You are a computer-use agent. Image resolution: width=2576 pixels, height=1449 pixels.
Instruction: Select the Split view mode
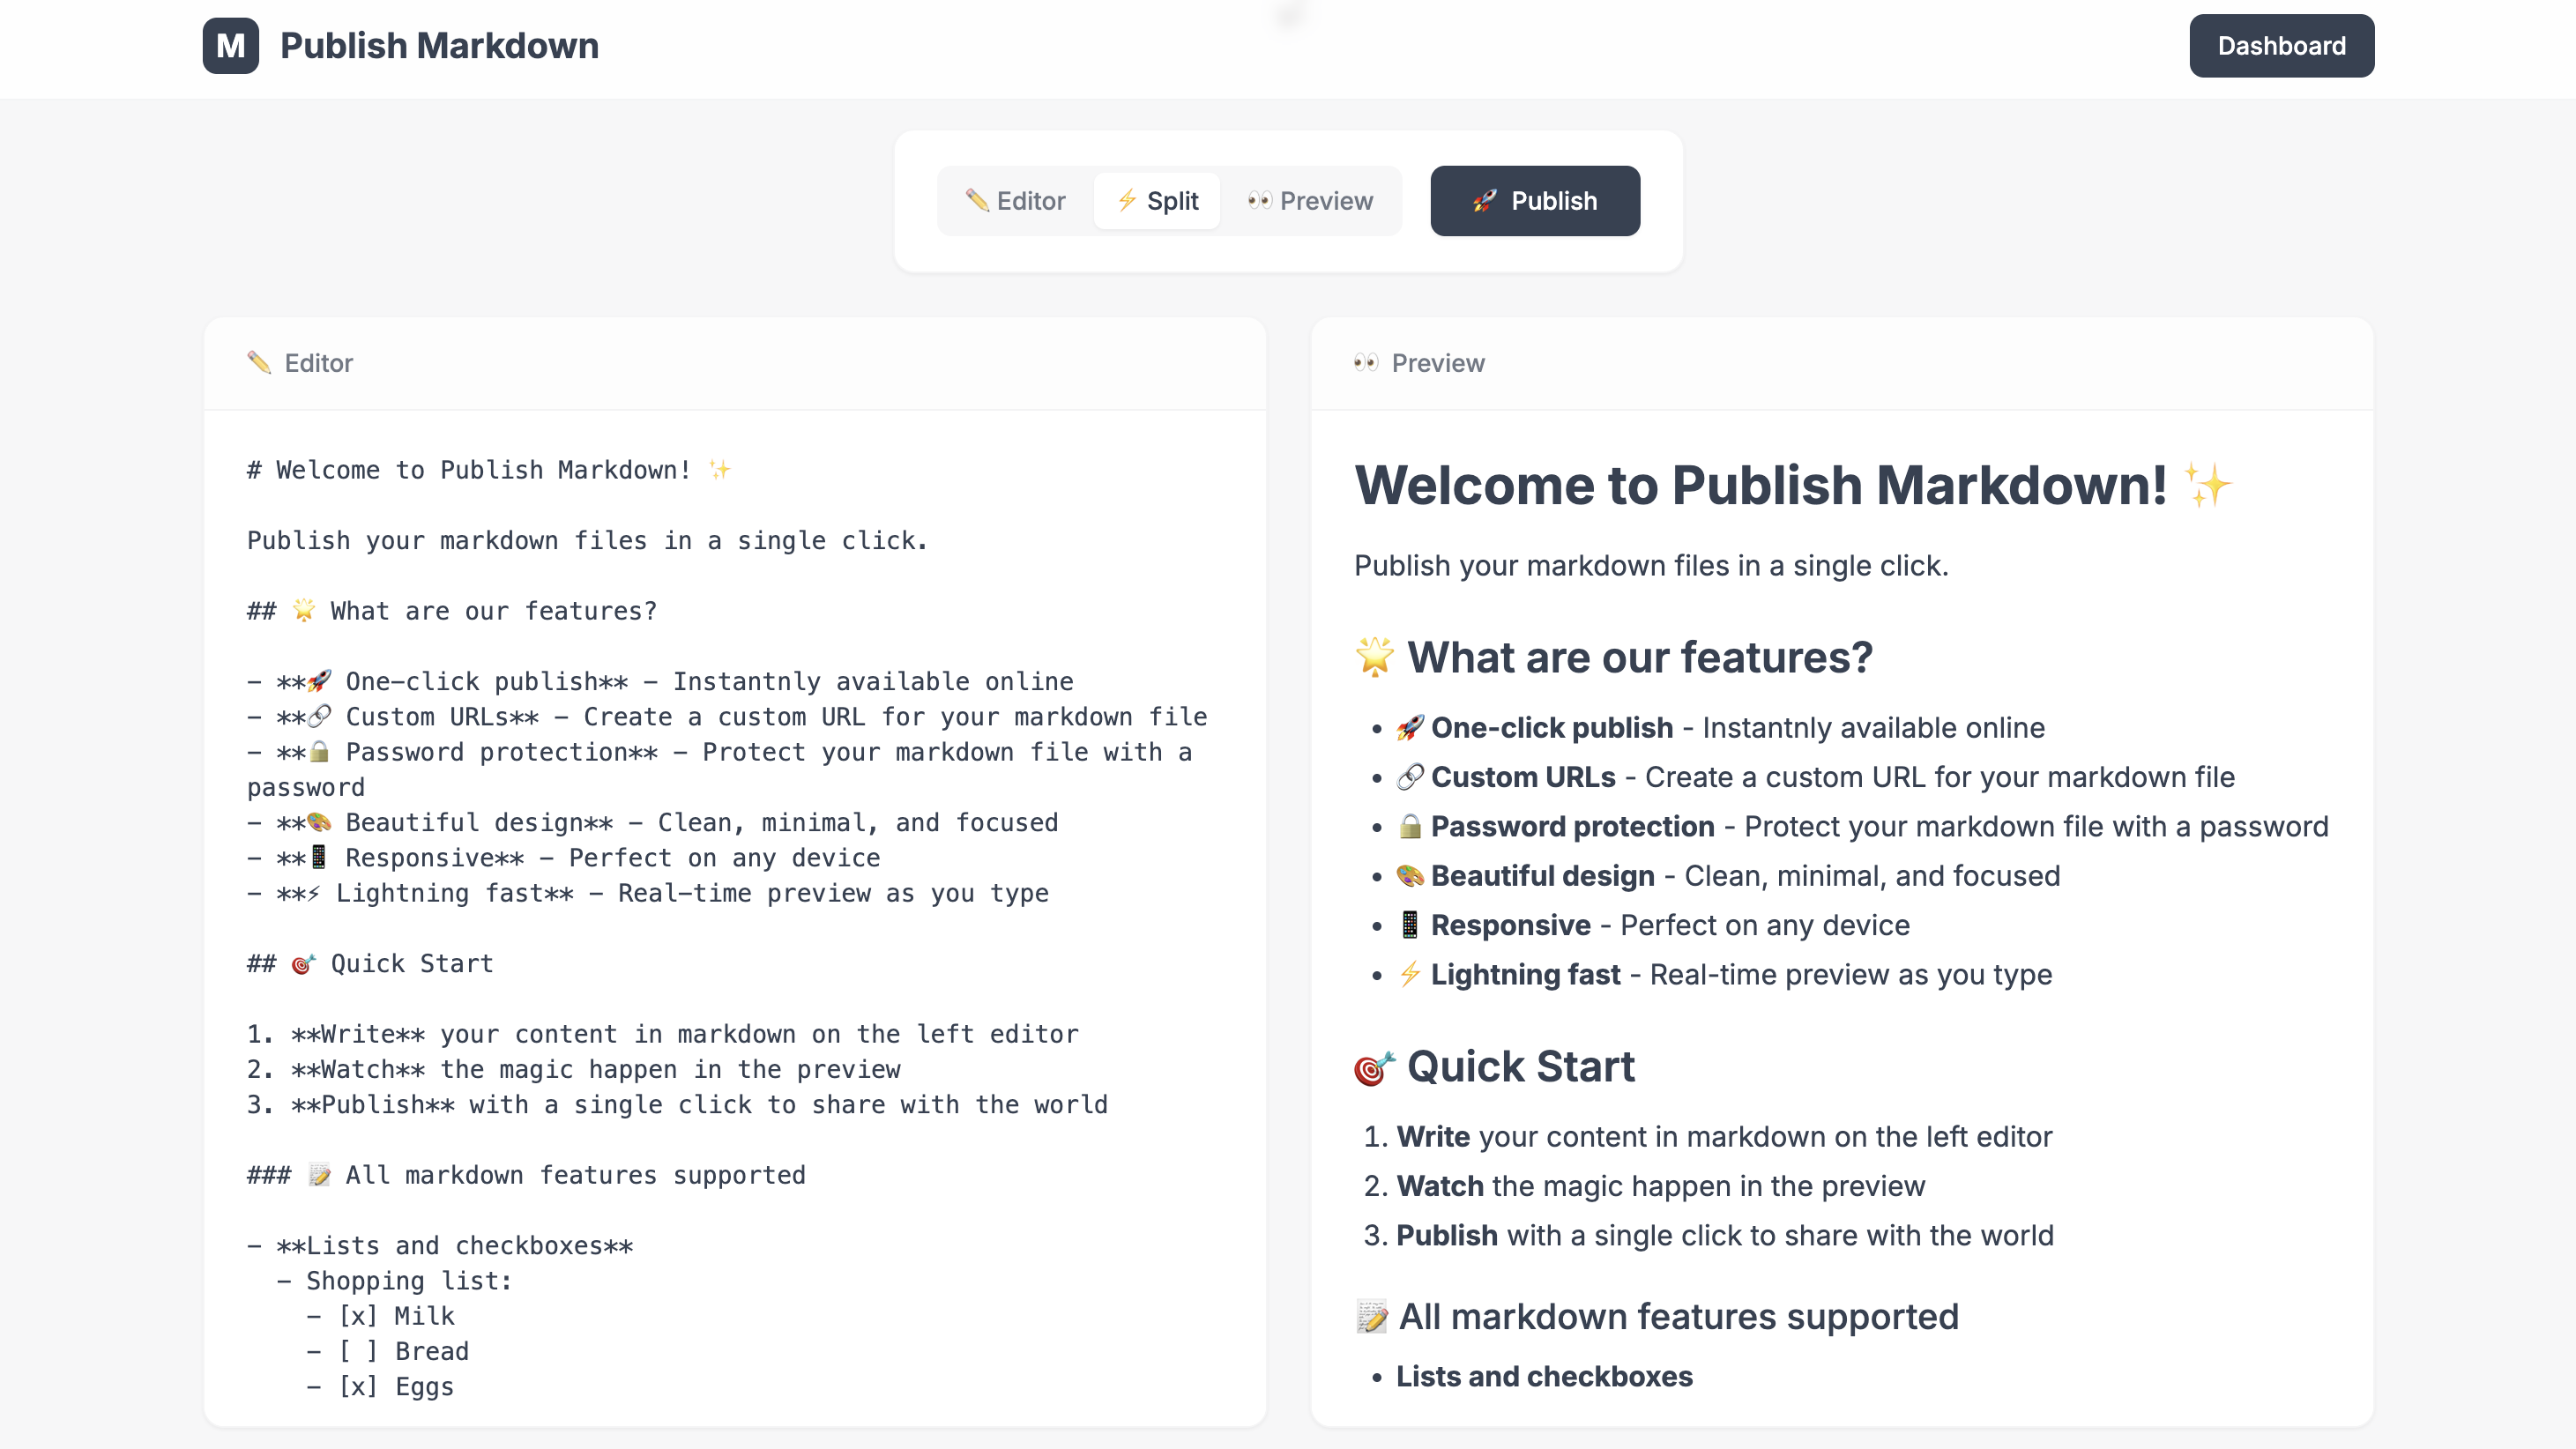[1157, 201]
